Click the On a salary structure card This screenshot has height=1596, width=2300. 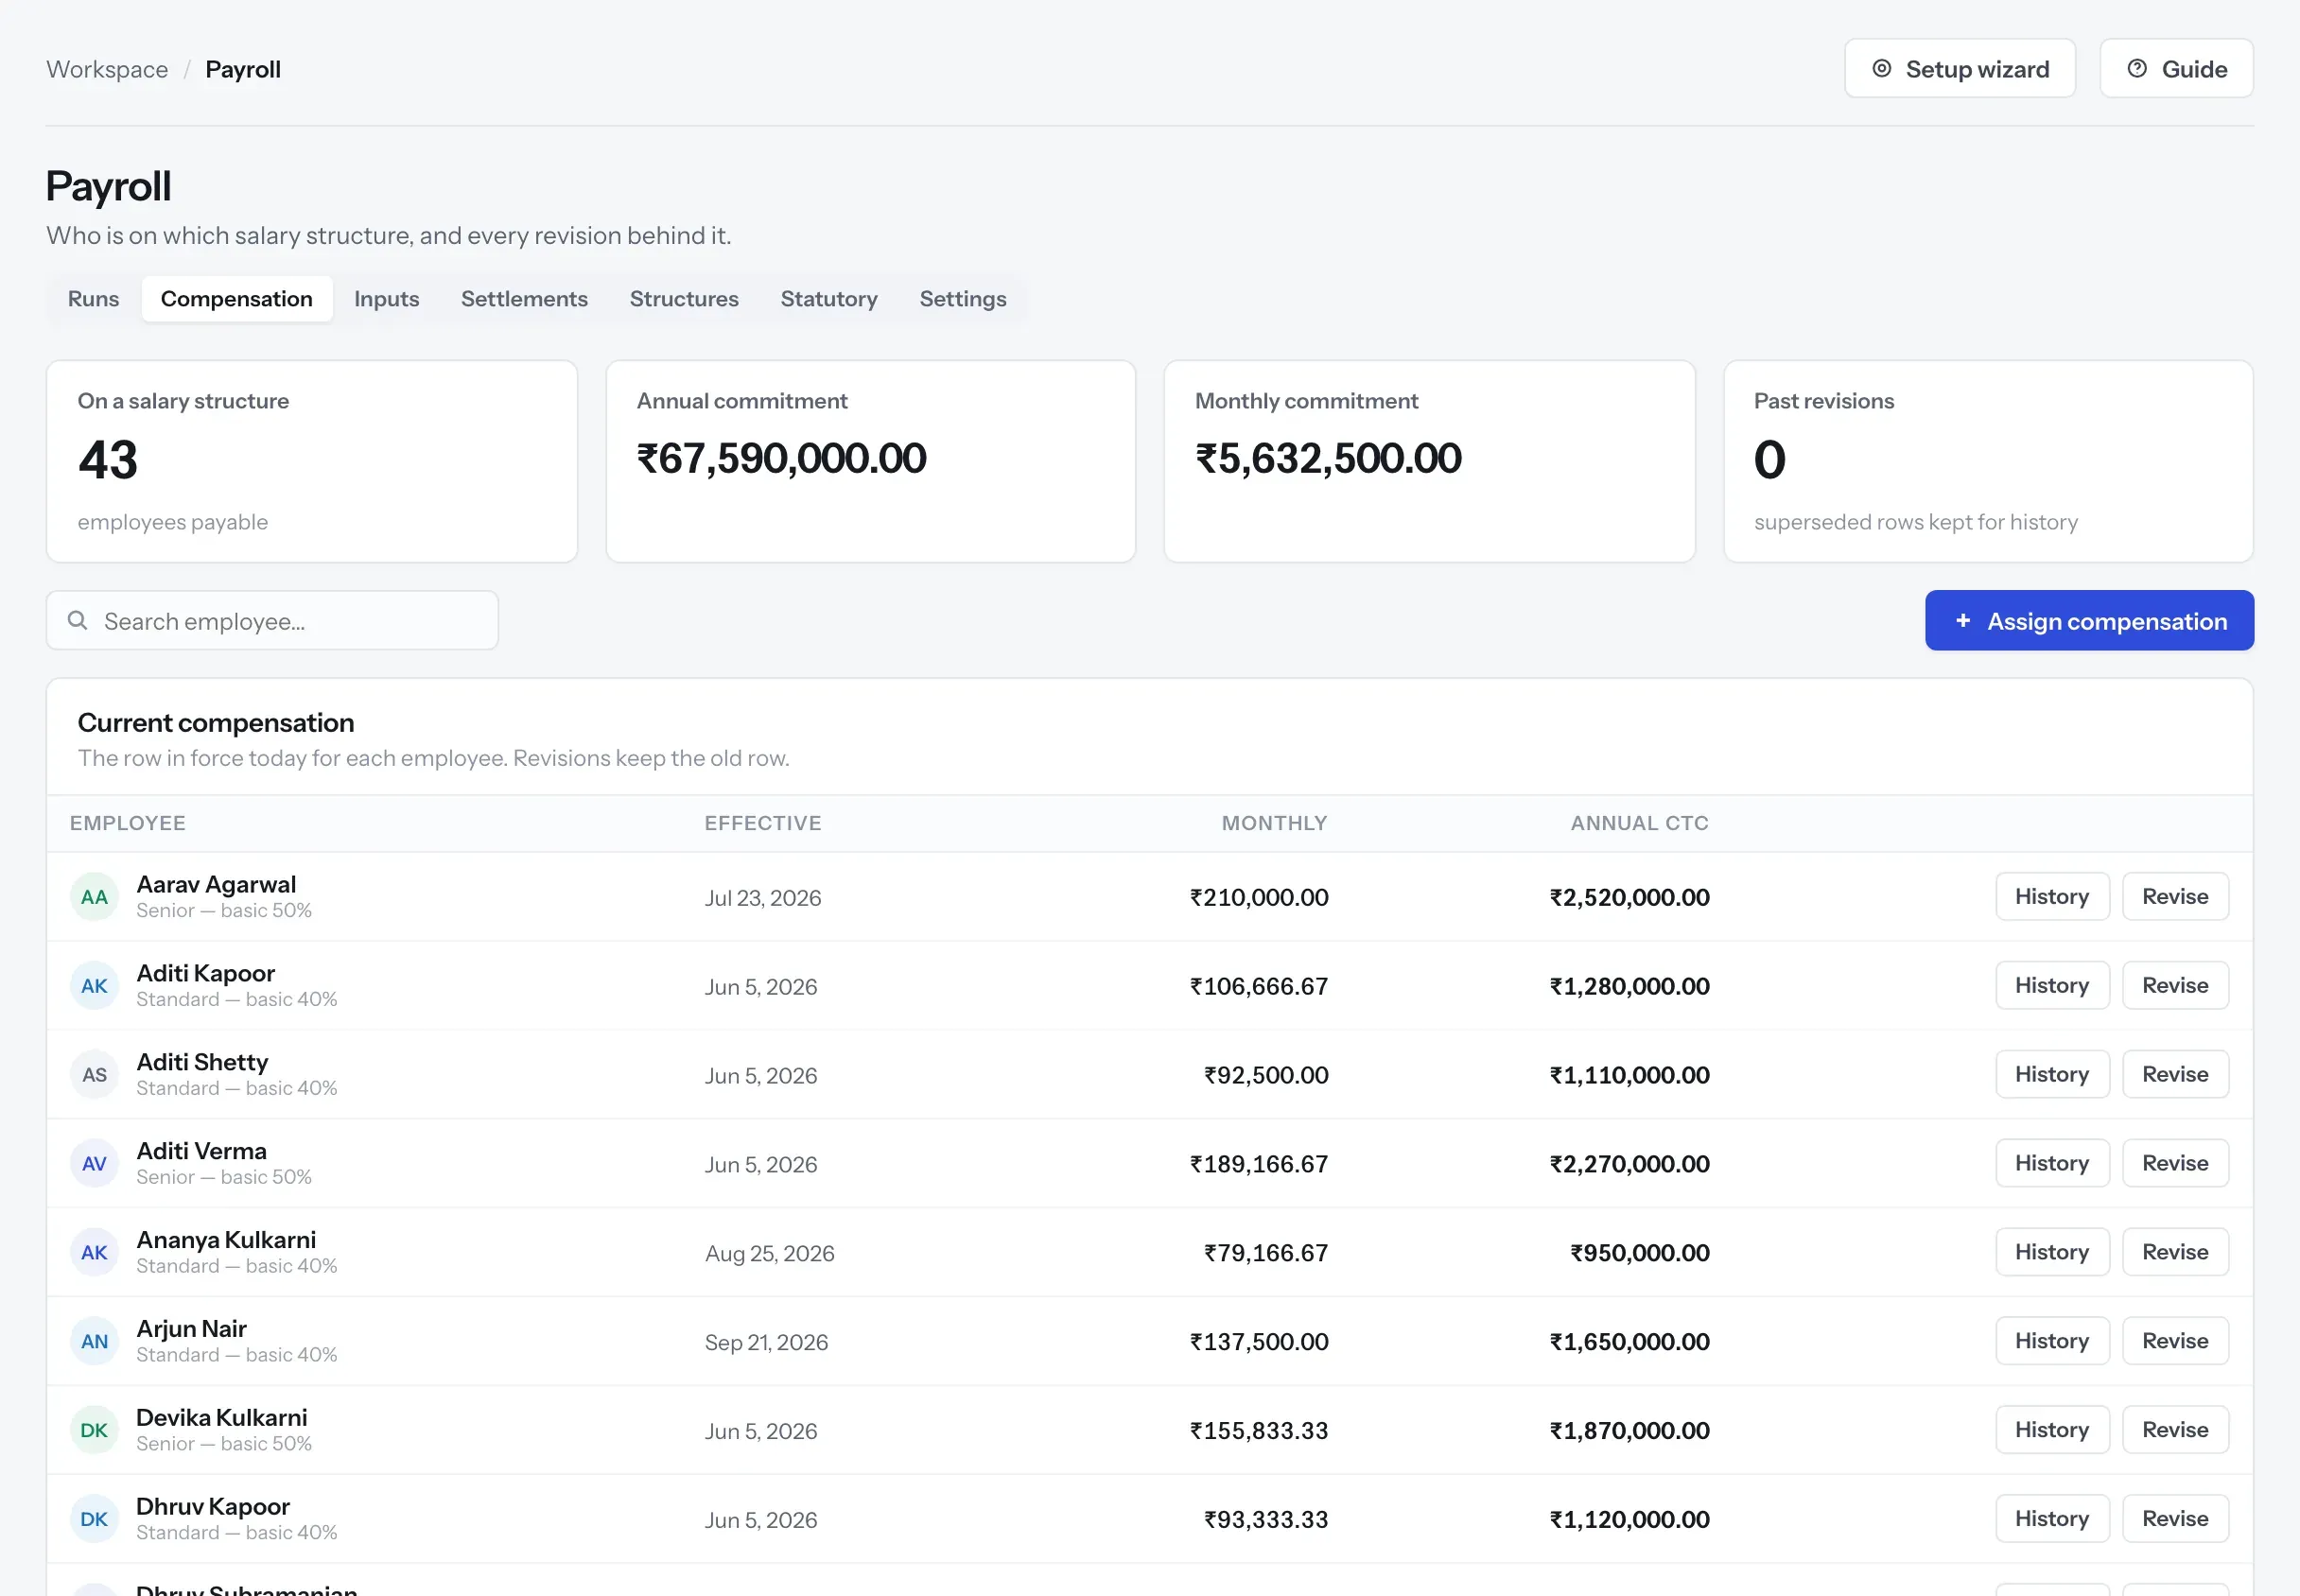pos(312,461)
